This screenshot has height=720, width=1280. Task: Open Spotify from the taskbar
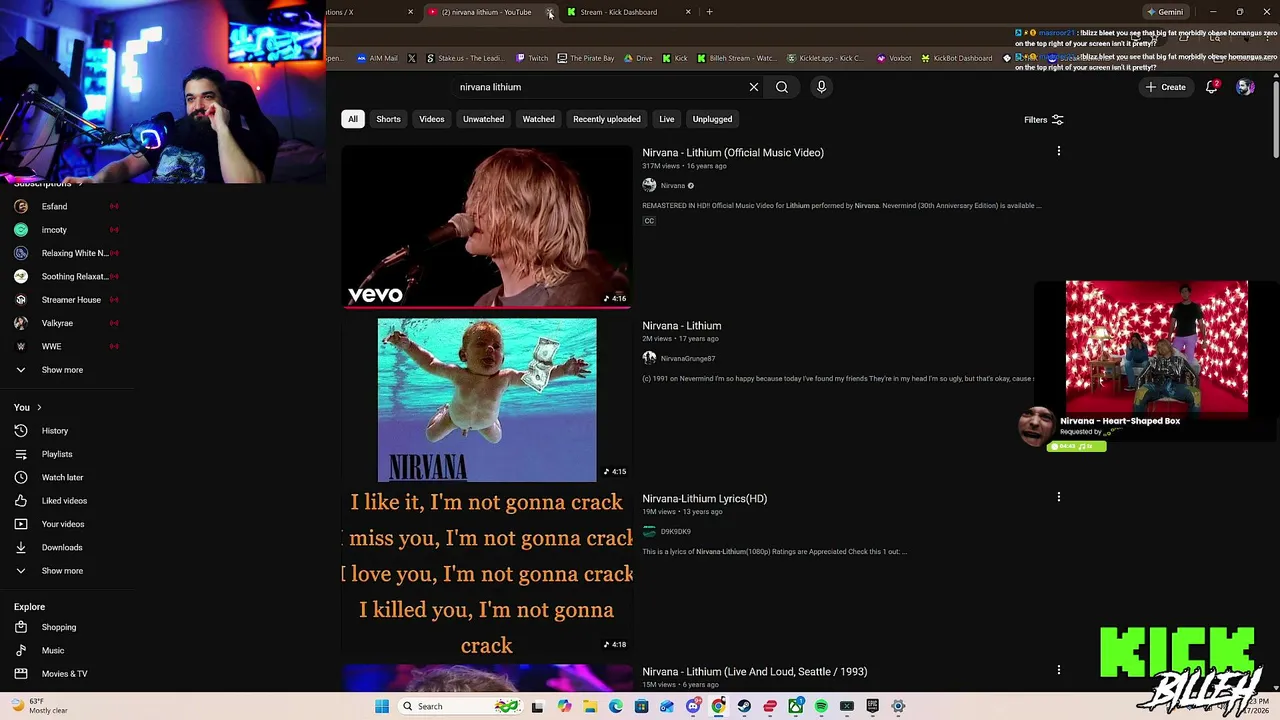pyautogui.click(x=821, y=706)
